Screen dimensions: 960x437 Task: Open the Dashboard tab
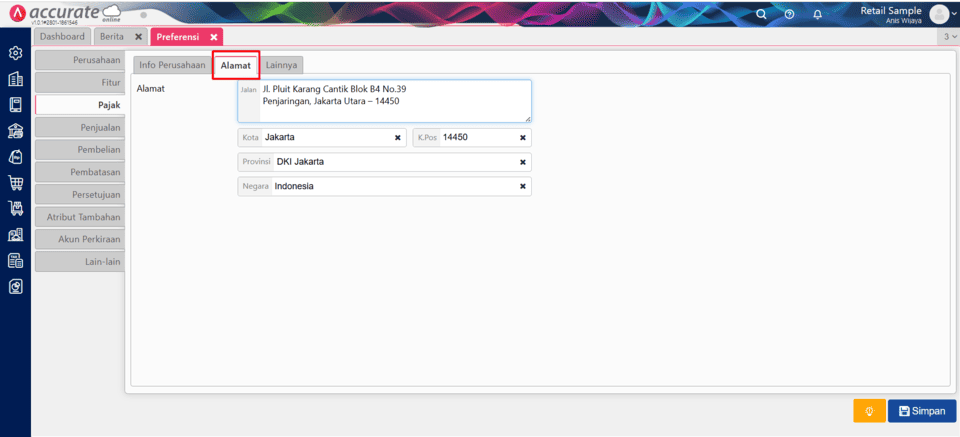point(62,37)
